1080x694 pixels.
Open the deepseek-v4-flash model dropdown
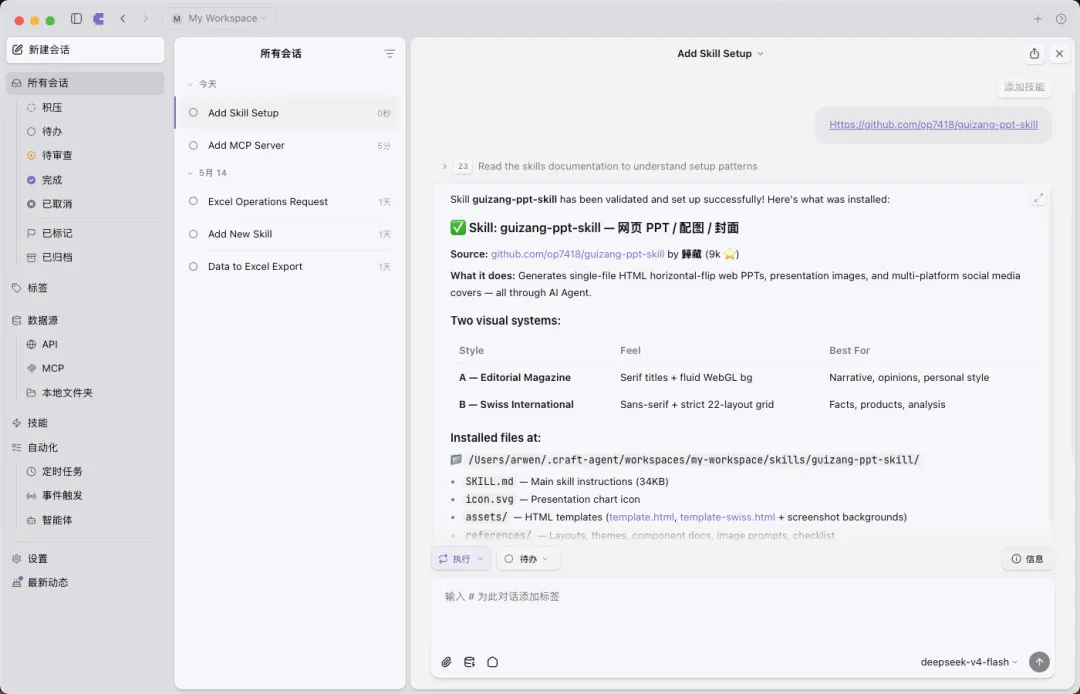(x=969, y=662)
